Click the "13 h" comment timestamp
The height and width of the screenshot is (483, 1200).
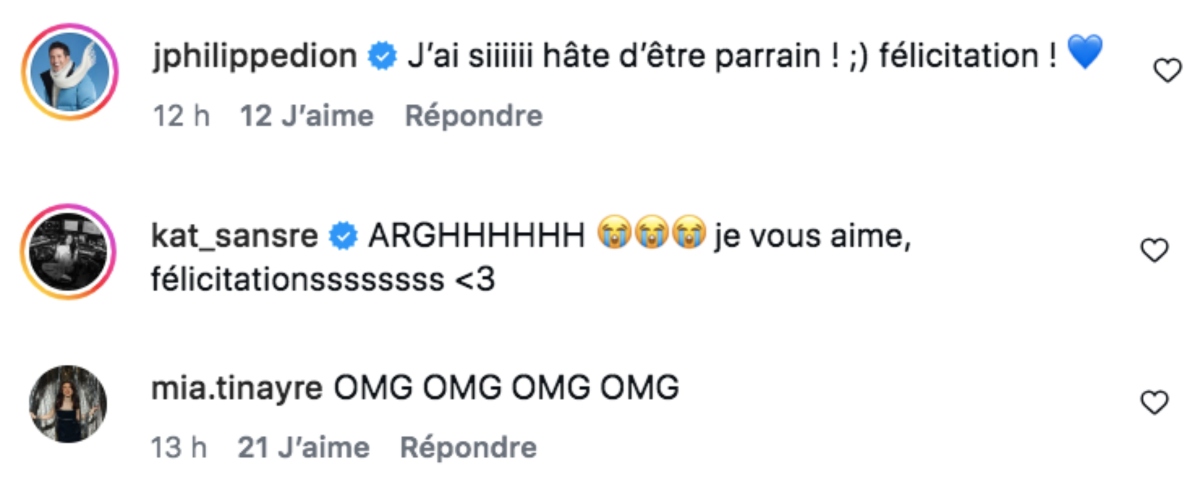click(179, 447)
